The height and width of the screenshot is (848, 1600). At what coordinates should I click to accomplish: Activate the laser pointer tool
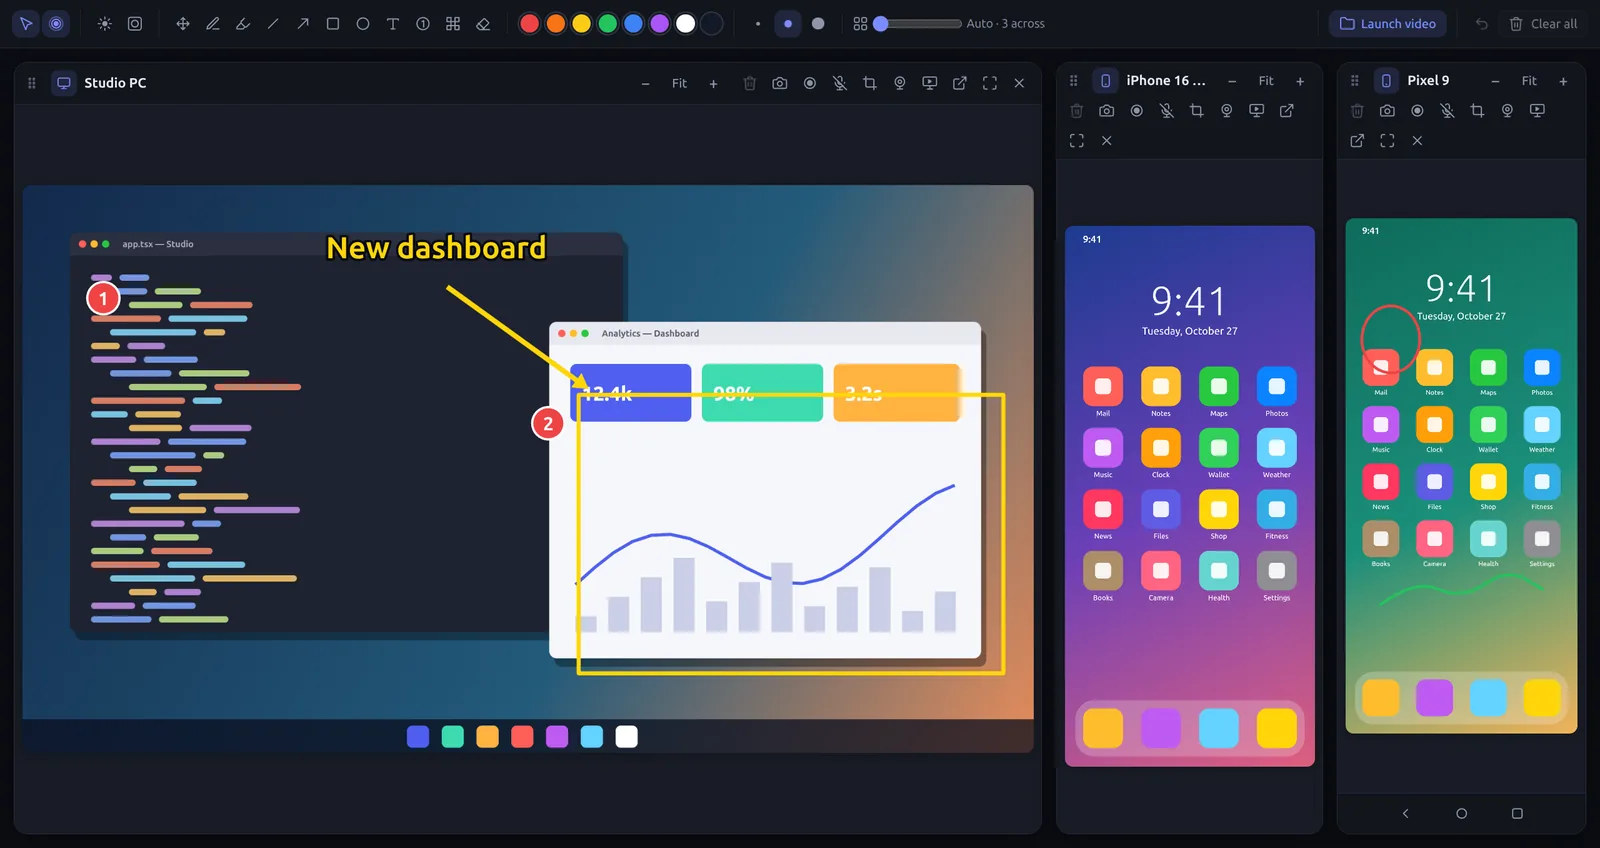57,24
